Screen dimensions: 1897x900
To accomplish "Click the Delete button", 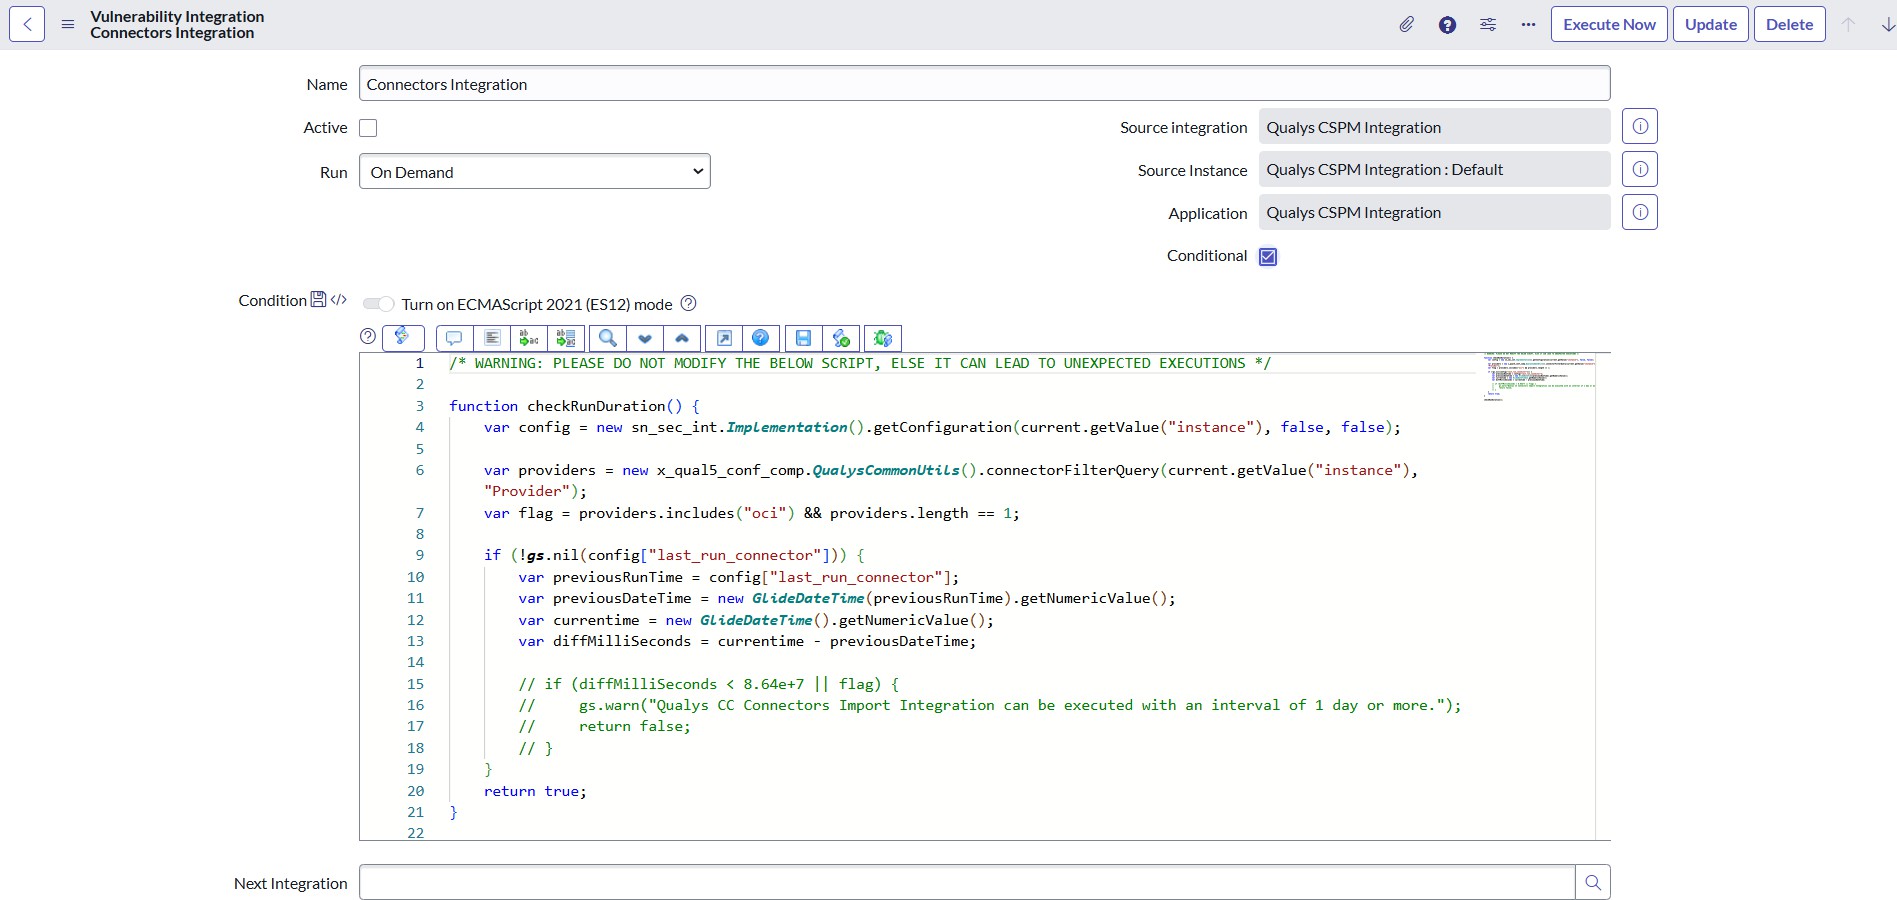I will click(x=1789, y=24).
